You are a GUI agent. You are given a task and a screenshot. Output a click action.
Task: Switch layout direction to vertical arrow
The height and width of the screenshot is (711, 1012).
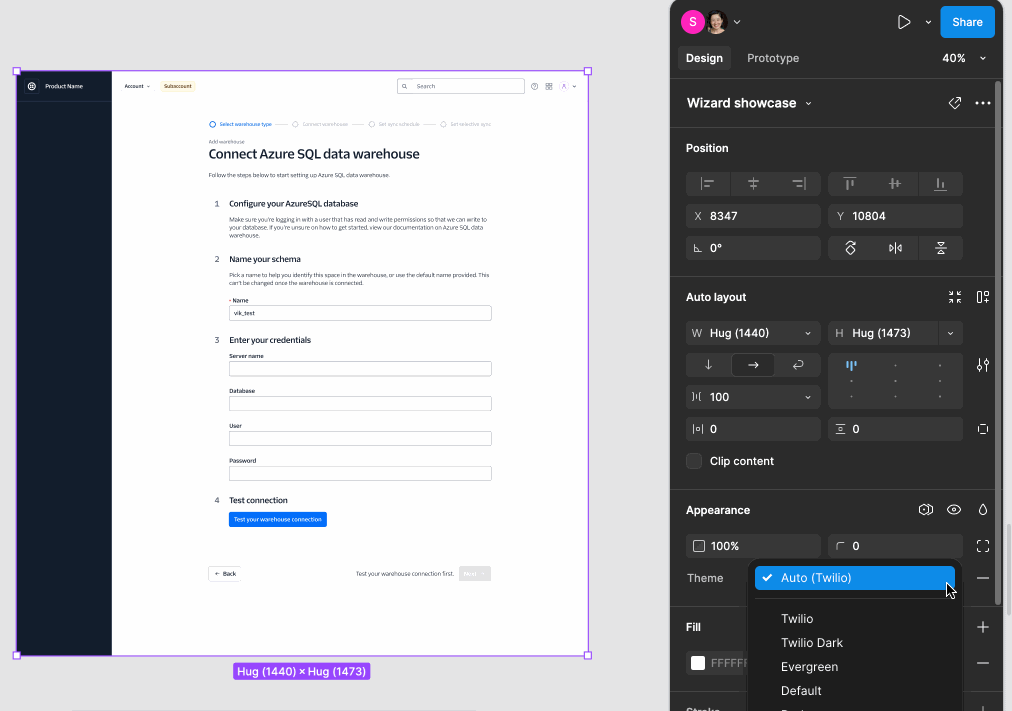707,364
